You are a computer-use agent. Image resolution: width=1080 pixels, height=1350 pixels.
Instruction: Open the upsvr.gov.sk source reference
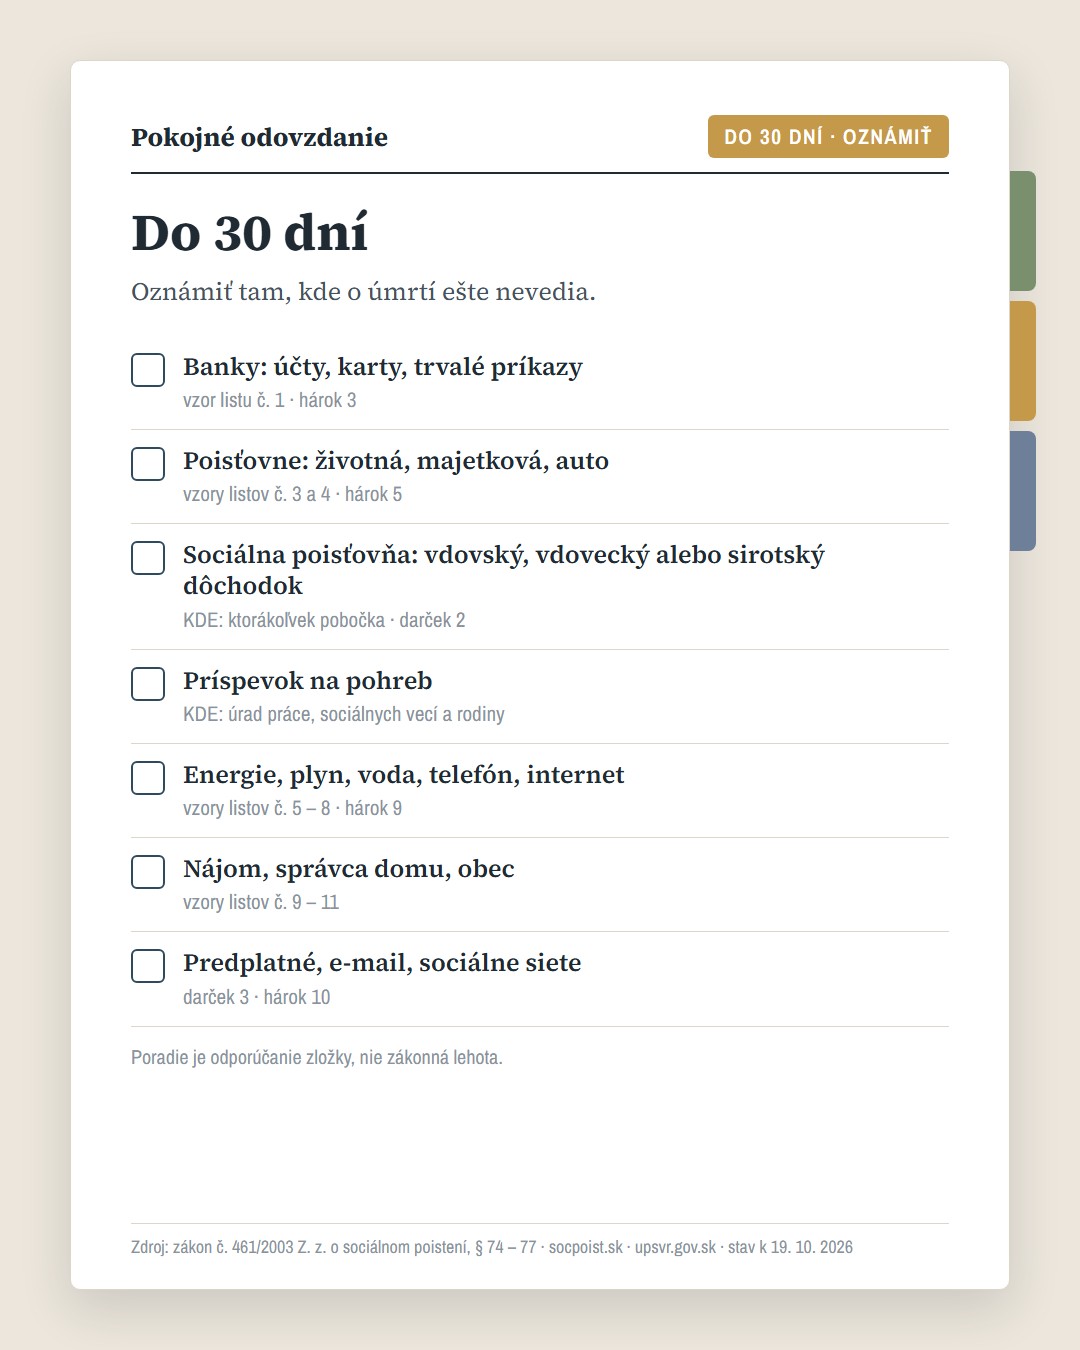(x=675, y=1247)
